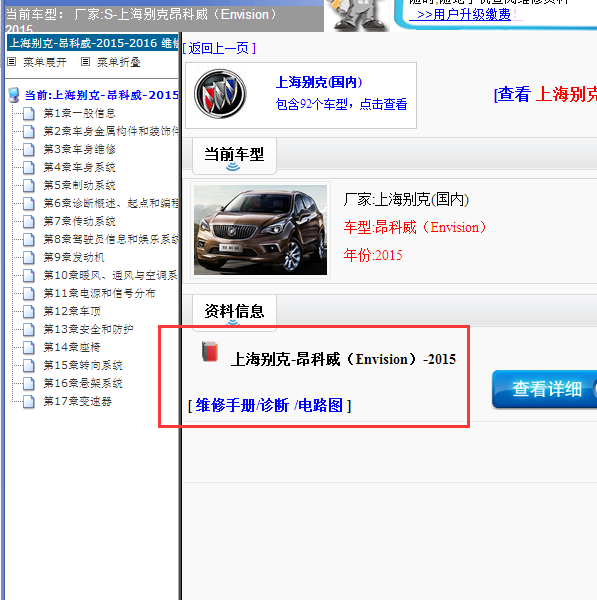Click the page icon beside 第16章悬架系统
The width and height of the screenshot is (597, 600).
[29, 383]
